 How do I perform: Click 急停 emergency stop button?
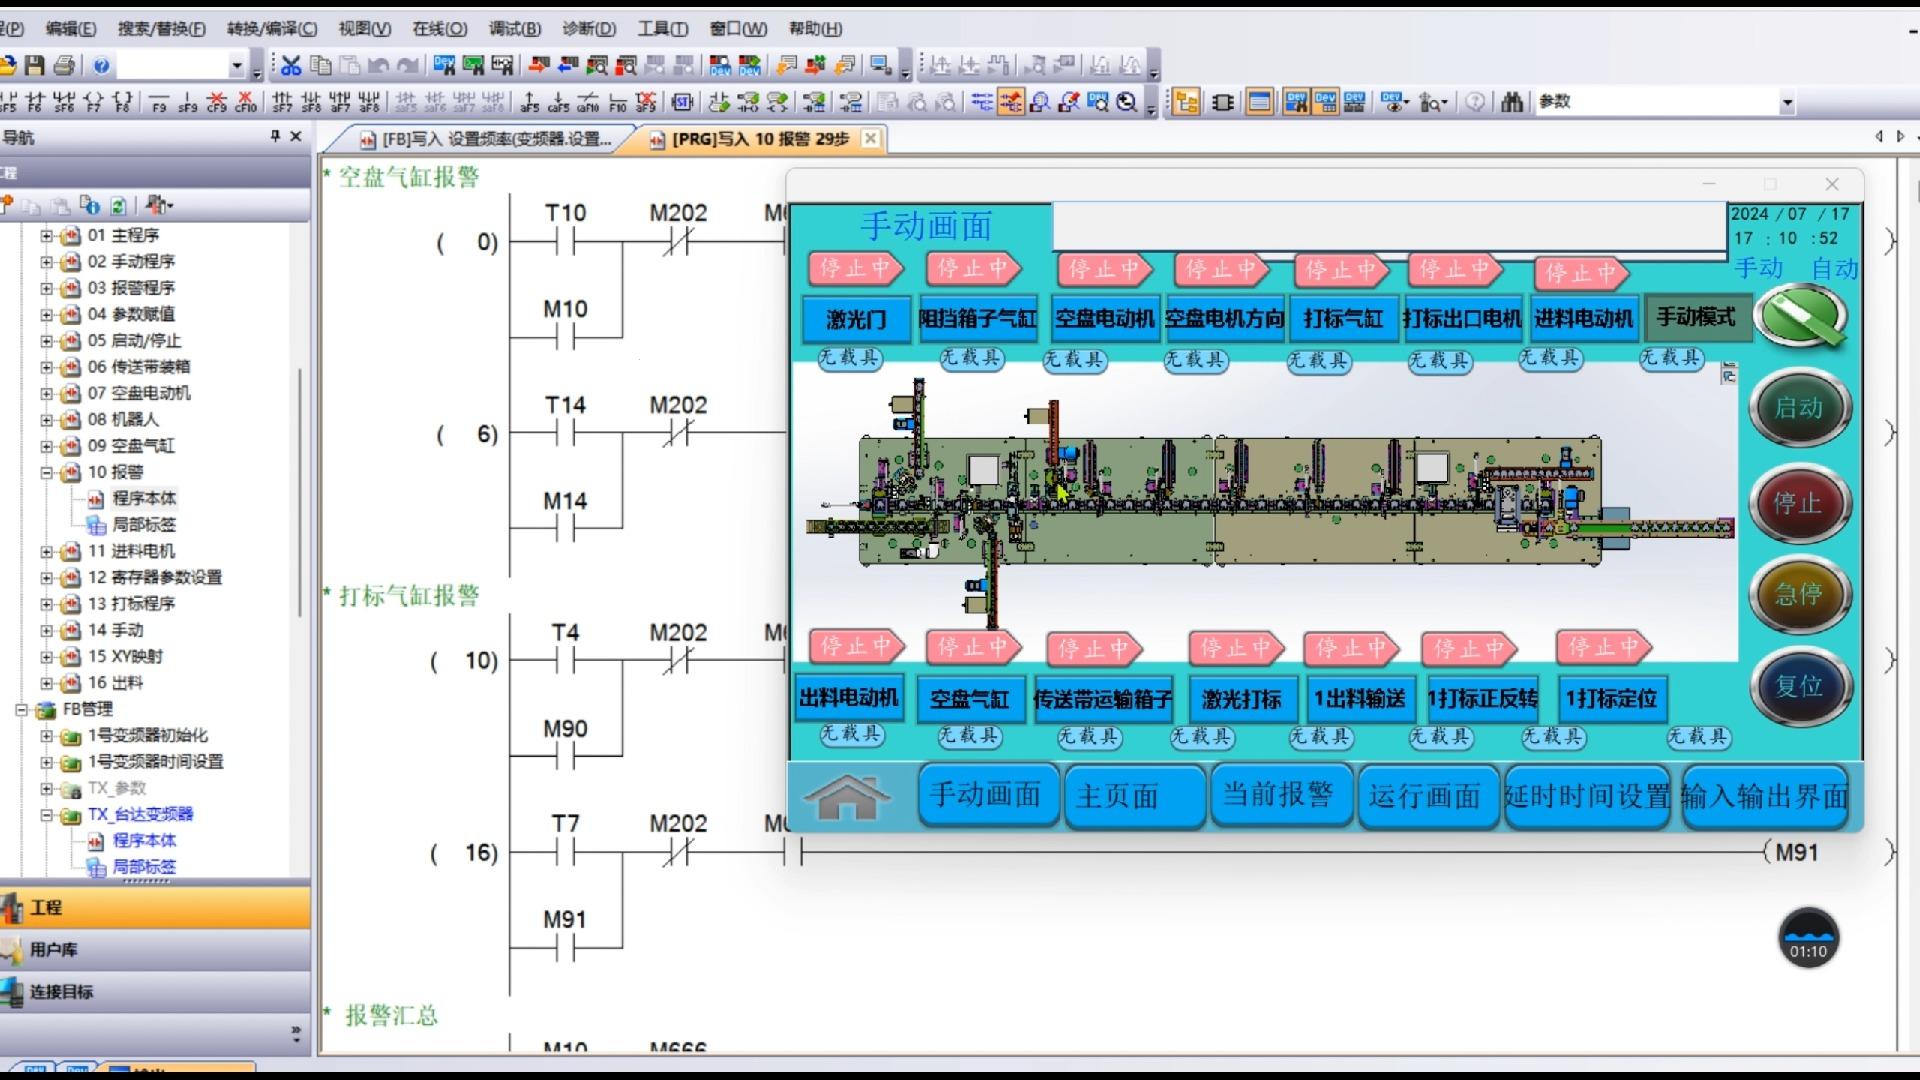click(x=1799, y=593)
